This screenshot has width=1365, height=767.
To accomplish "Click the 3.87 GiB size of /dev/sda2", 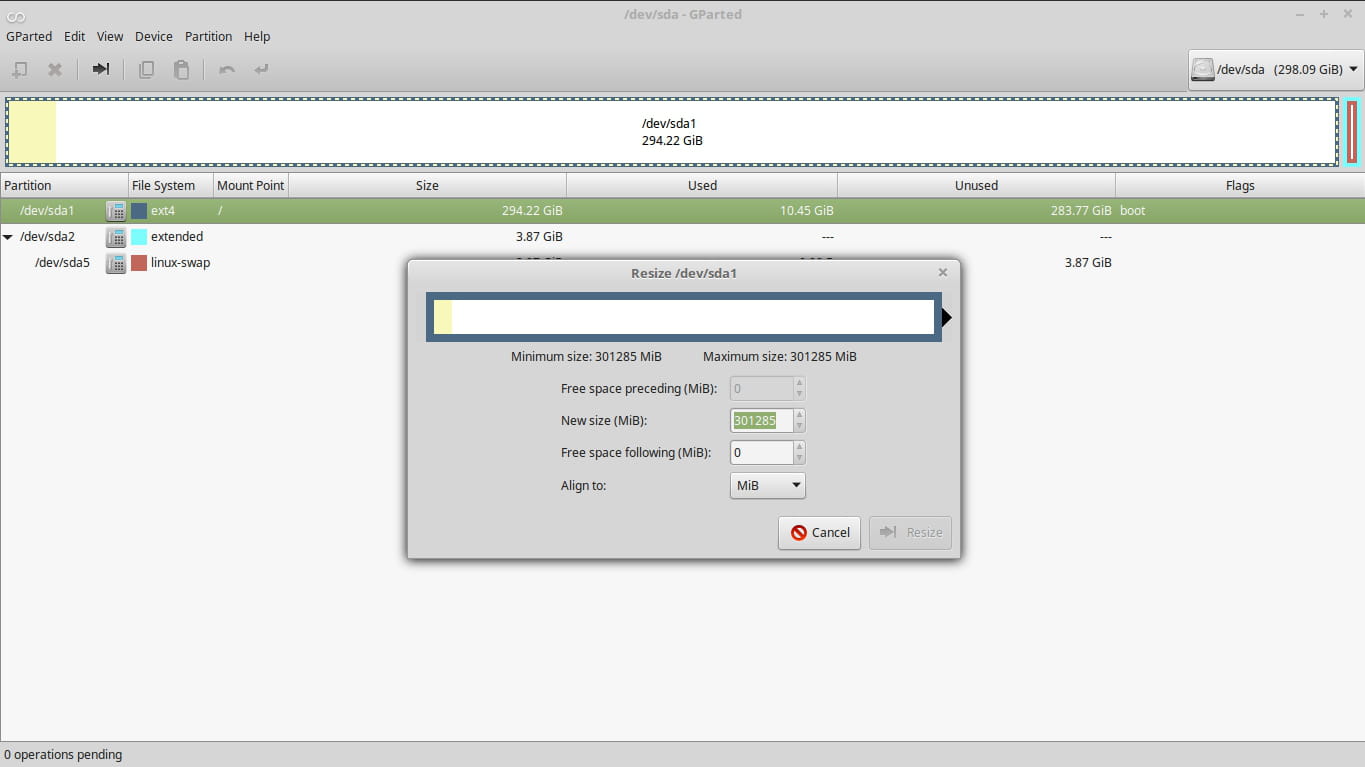I will point(539,237).
